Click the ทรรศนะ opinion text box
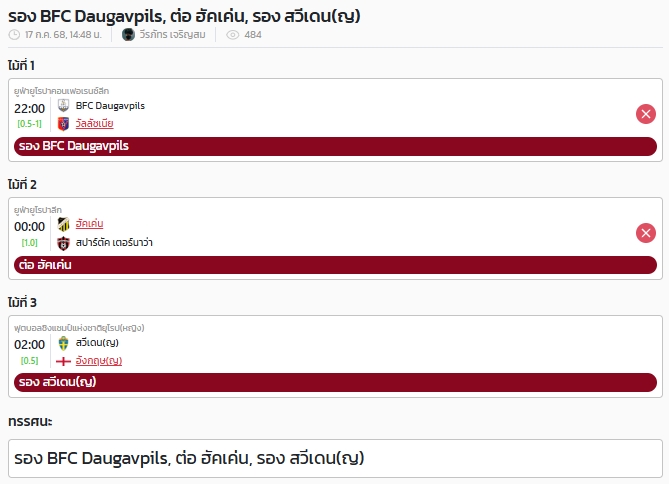Viewport: 669px width, 484px height. click(x=335, y=458)
